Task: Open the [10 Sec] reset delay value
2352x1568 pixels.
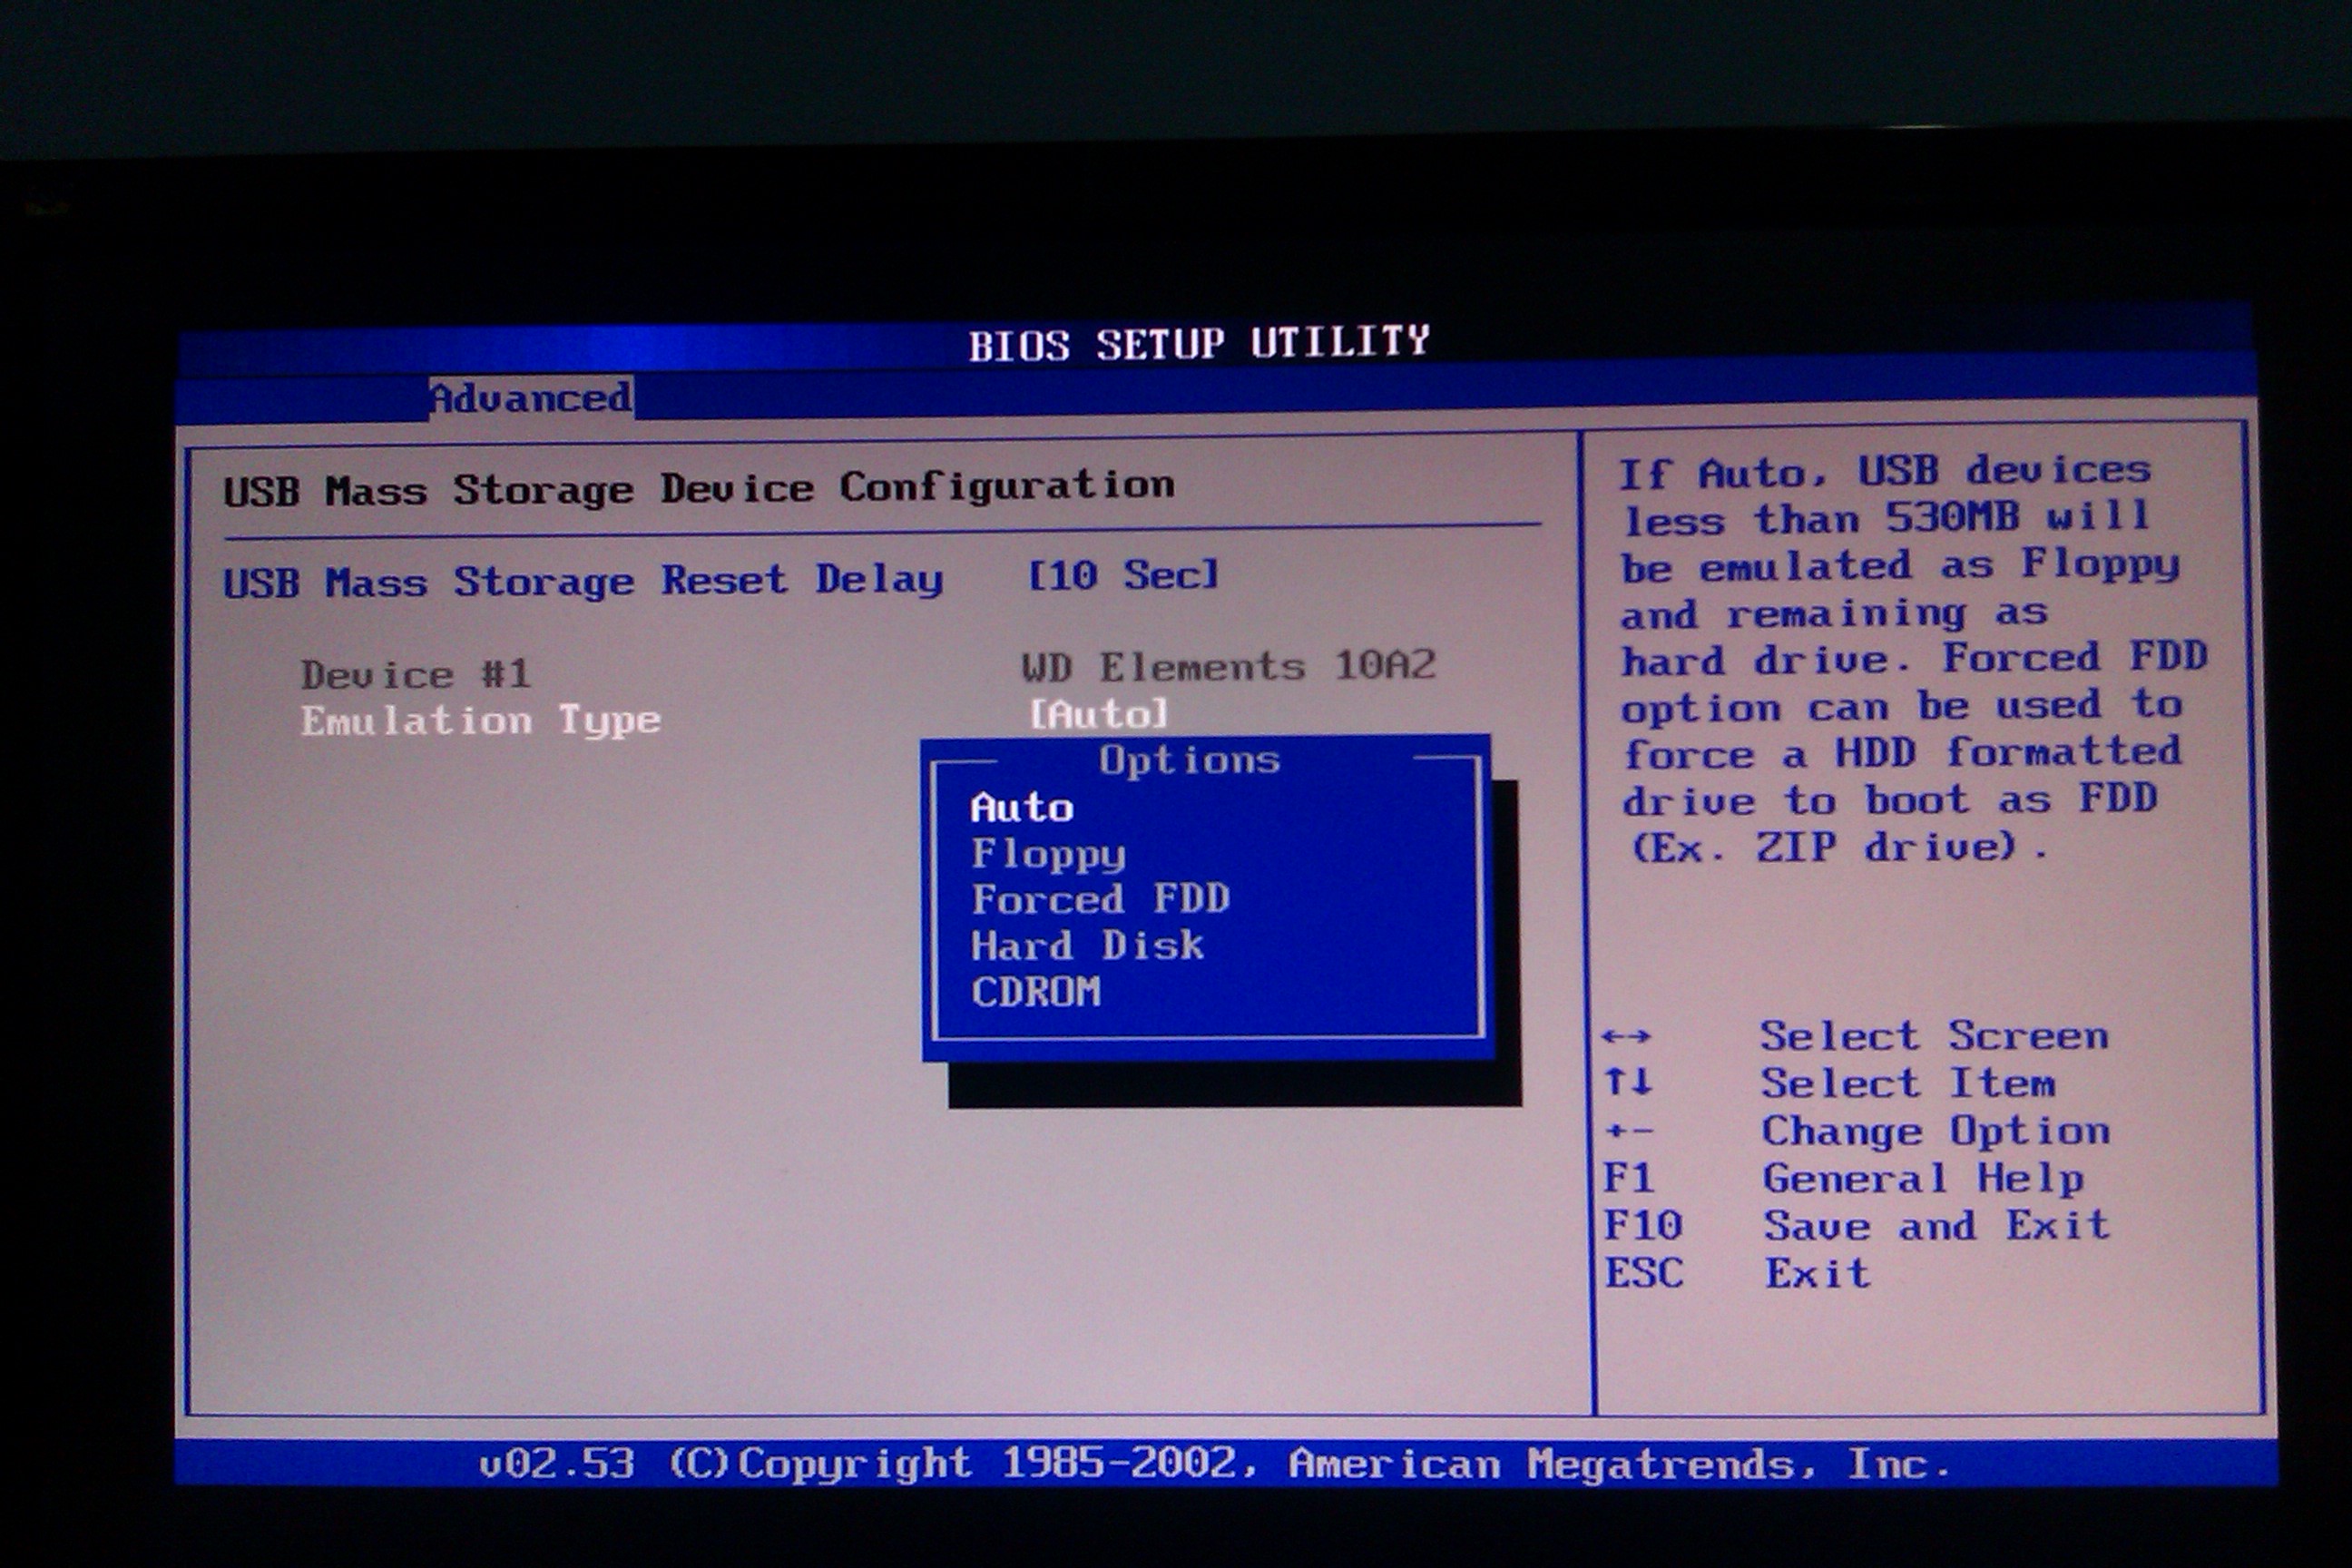Action: (1123, 575)
